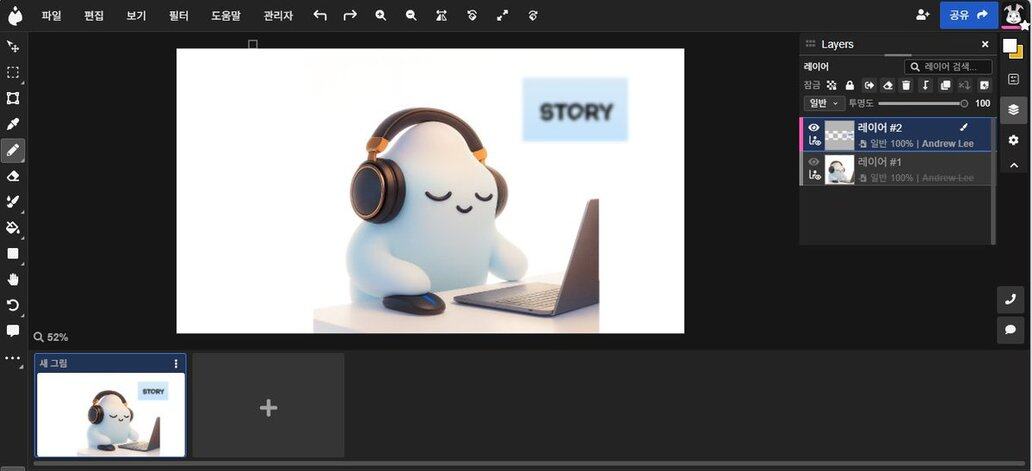
Task: Open the three-dot menu on 새 그림 thumbnail
Action: coord(176,364)
